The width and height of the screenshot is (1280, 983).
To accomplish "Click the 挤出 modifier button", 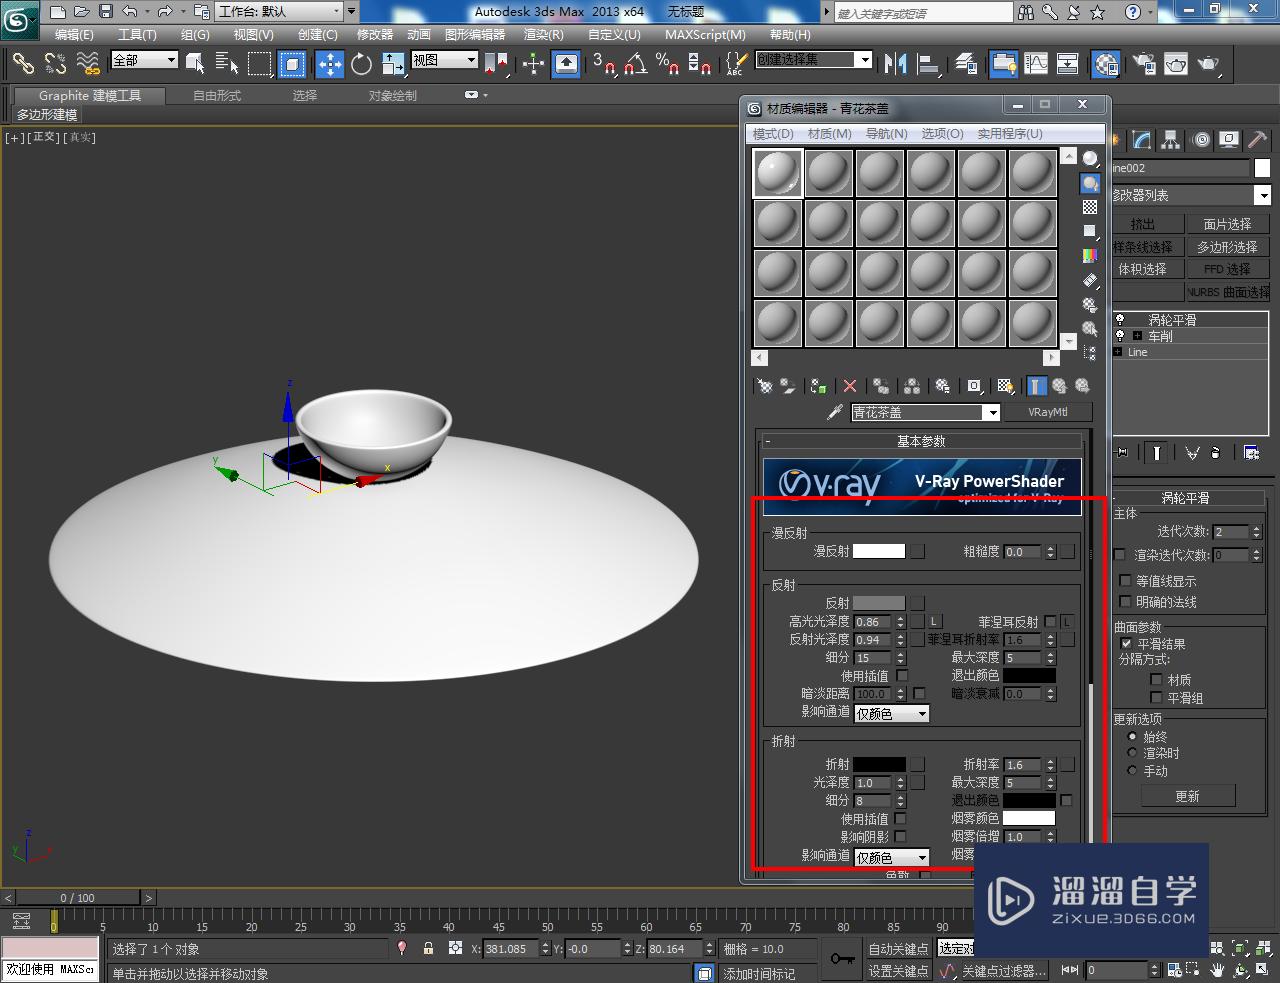I will click(1146, 224).
